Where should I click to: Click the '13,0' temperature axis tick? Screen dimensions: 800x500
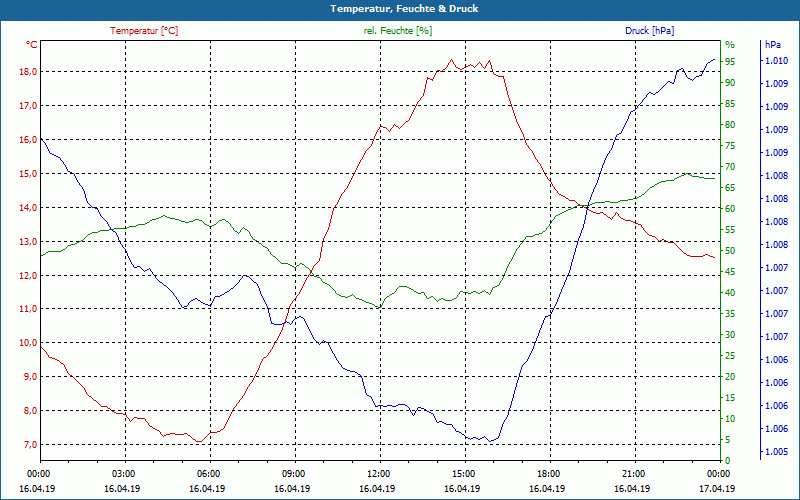click(29, 241)
